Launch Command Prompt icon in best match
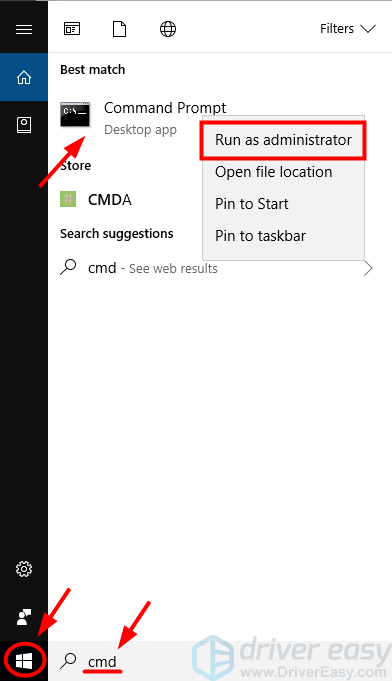Screen dimensions: 392x681 (75, 115)
